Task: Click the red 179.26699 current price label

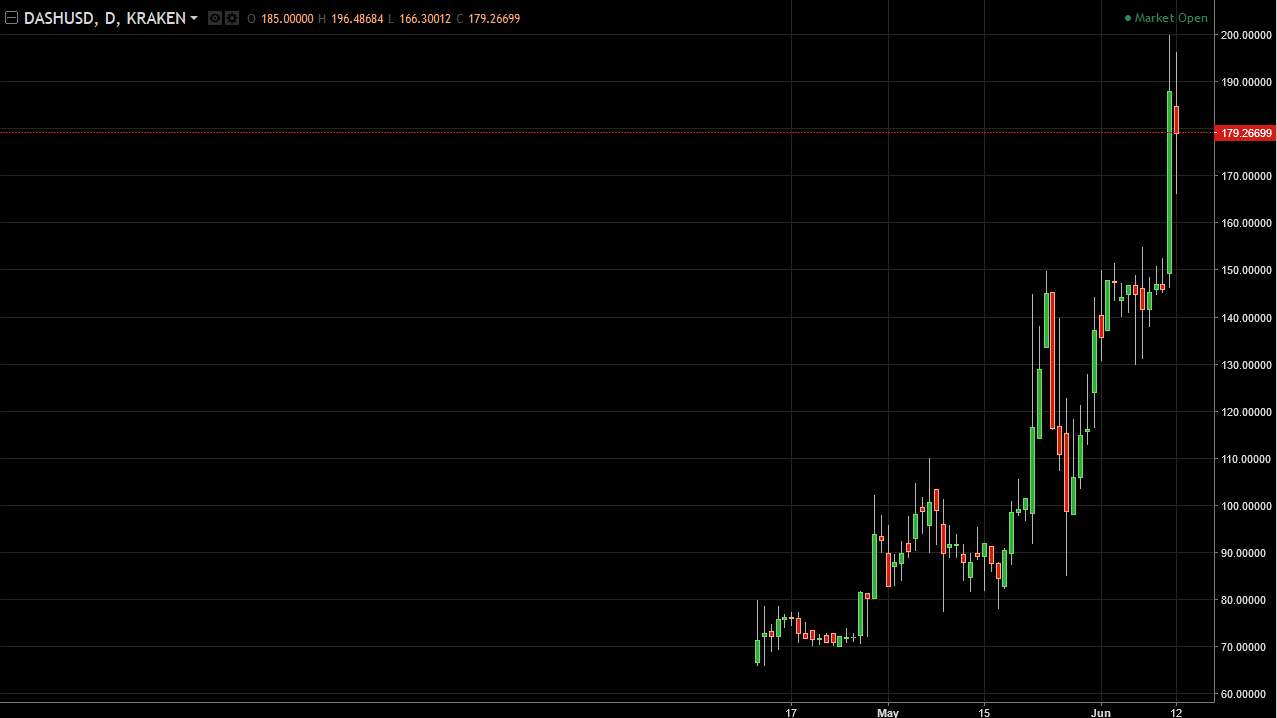Action: pyautogui.click(x=1245, y=133)
